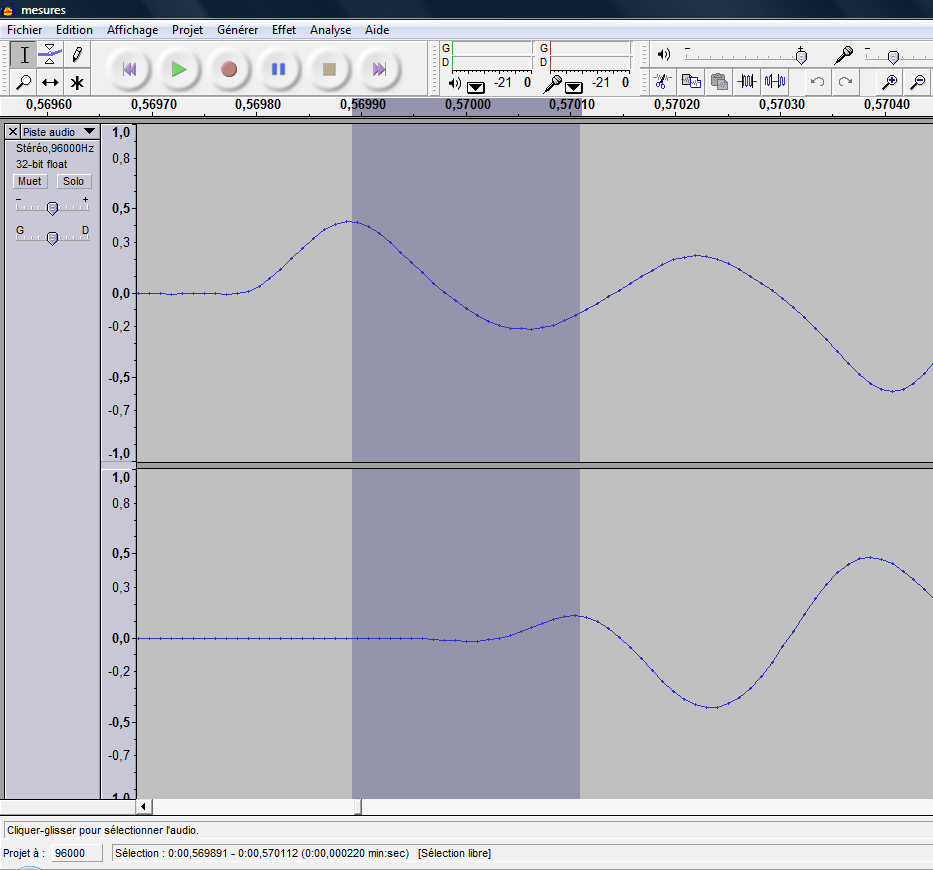
Task: Click the project rate field 96000
Action: (77, 853)
